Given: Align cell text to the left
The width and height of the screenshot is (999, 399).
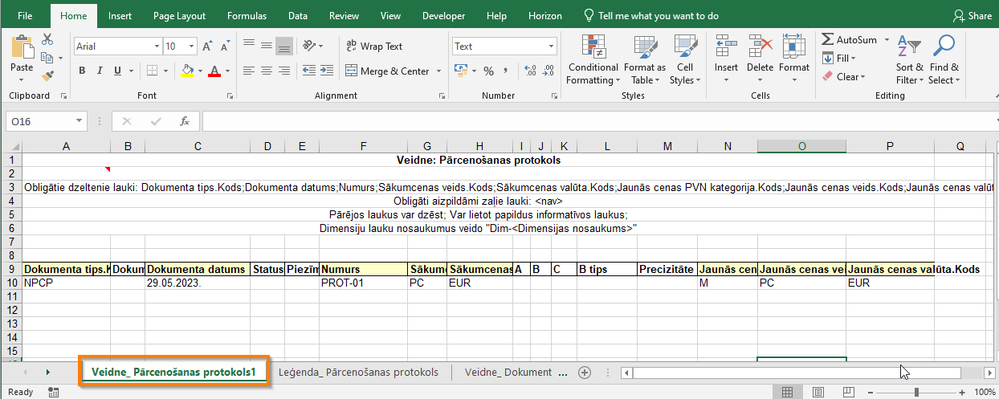Looking at the screenshot, I should click(x=249, y=71).
